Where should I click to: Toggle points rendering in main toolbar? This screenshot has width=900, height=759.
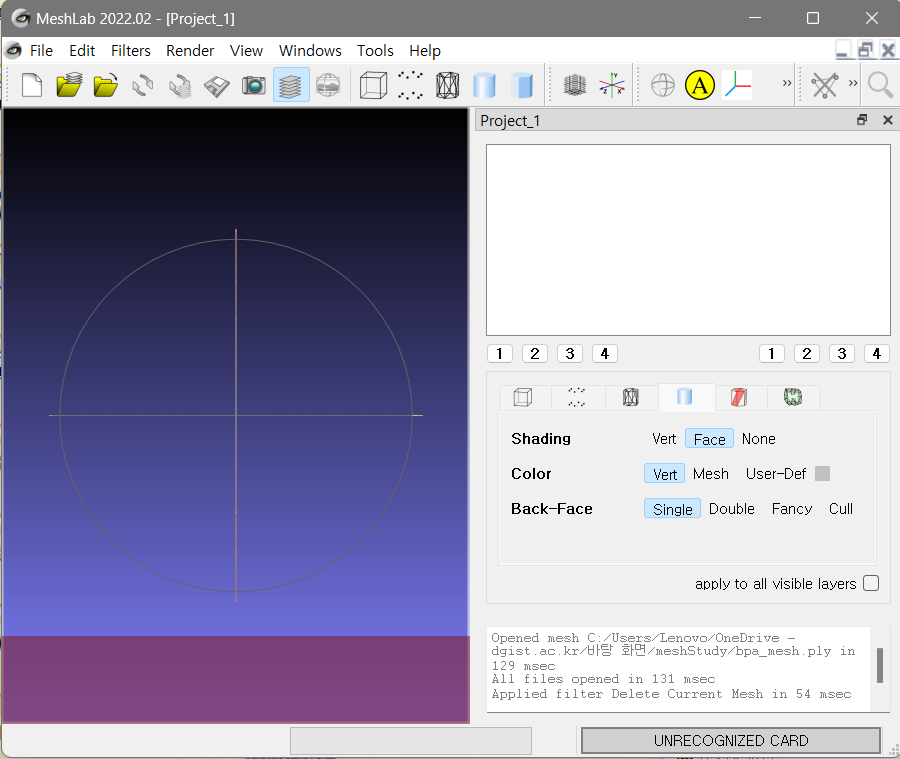pyautogui.click(x=410, y=86)
